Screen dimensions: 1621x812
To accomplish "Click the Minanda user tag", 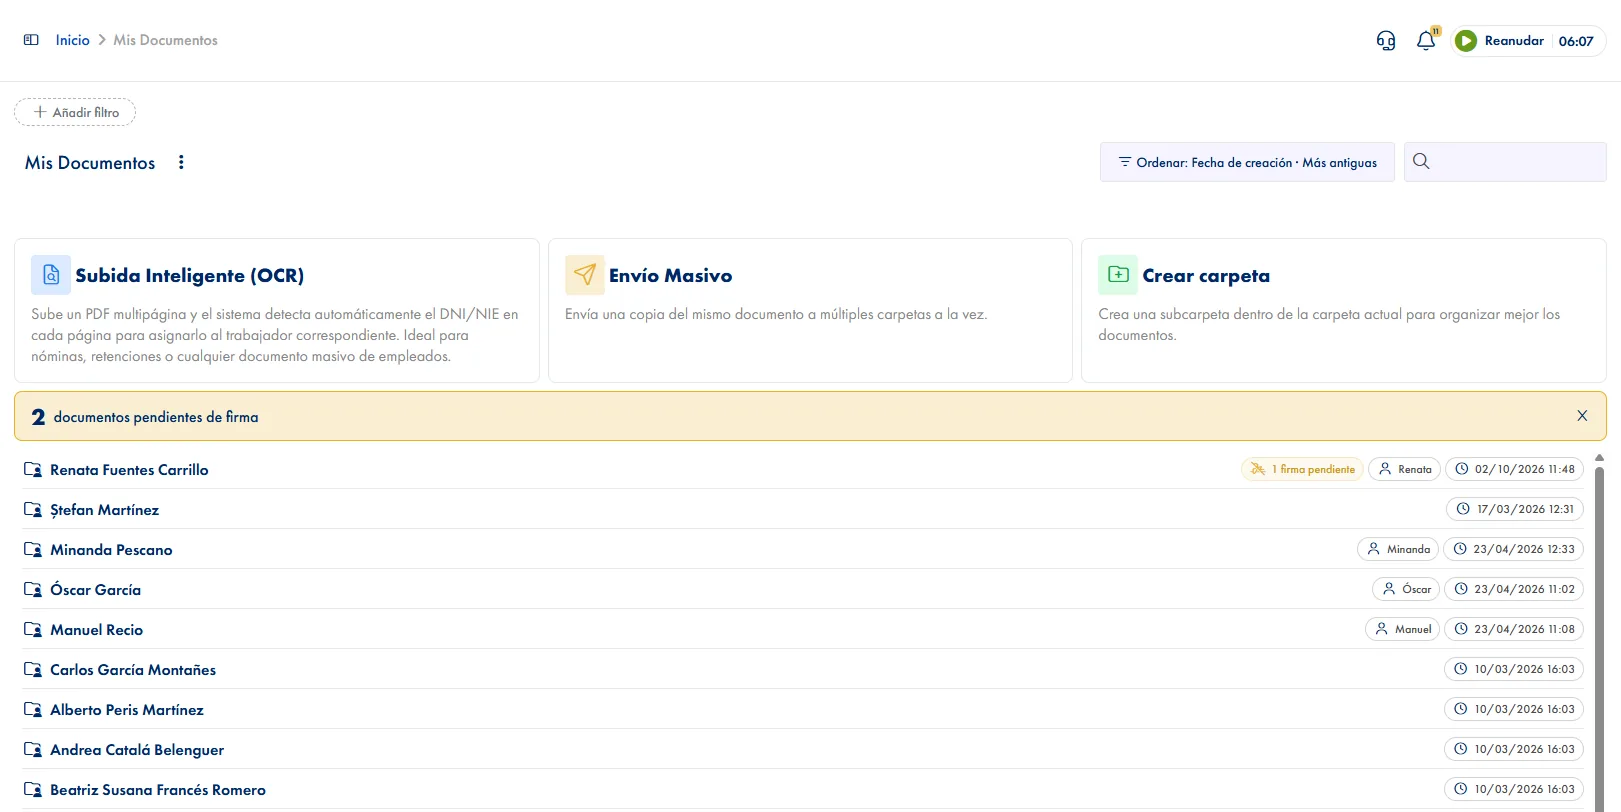I will 1398,549.
